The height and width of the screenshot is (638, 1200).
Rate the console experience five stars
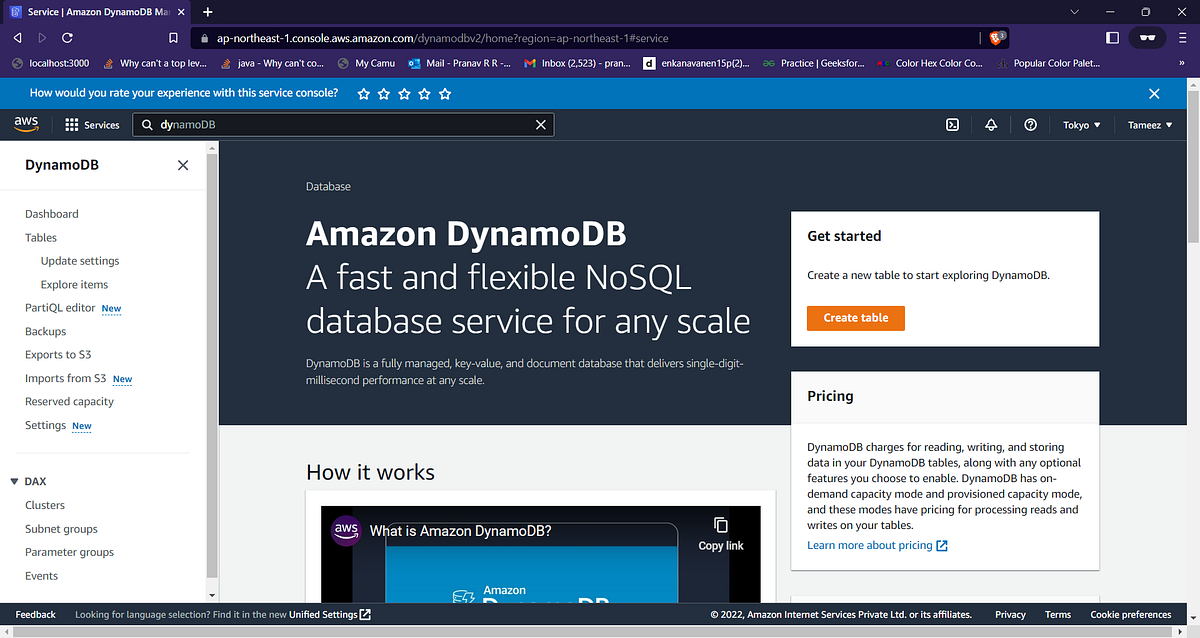point(444,93)
